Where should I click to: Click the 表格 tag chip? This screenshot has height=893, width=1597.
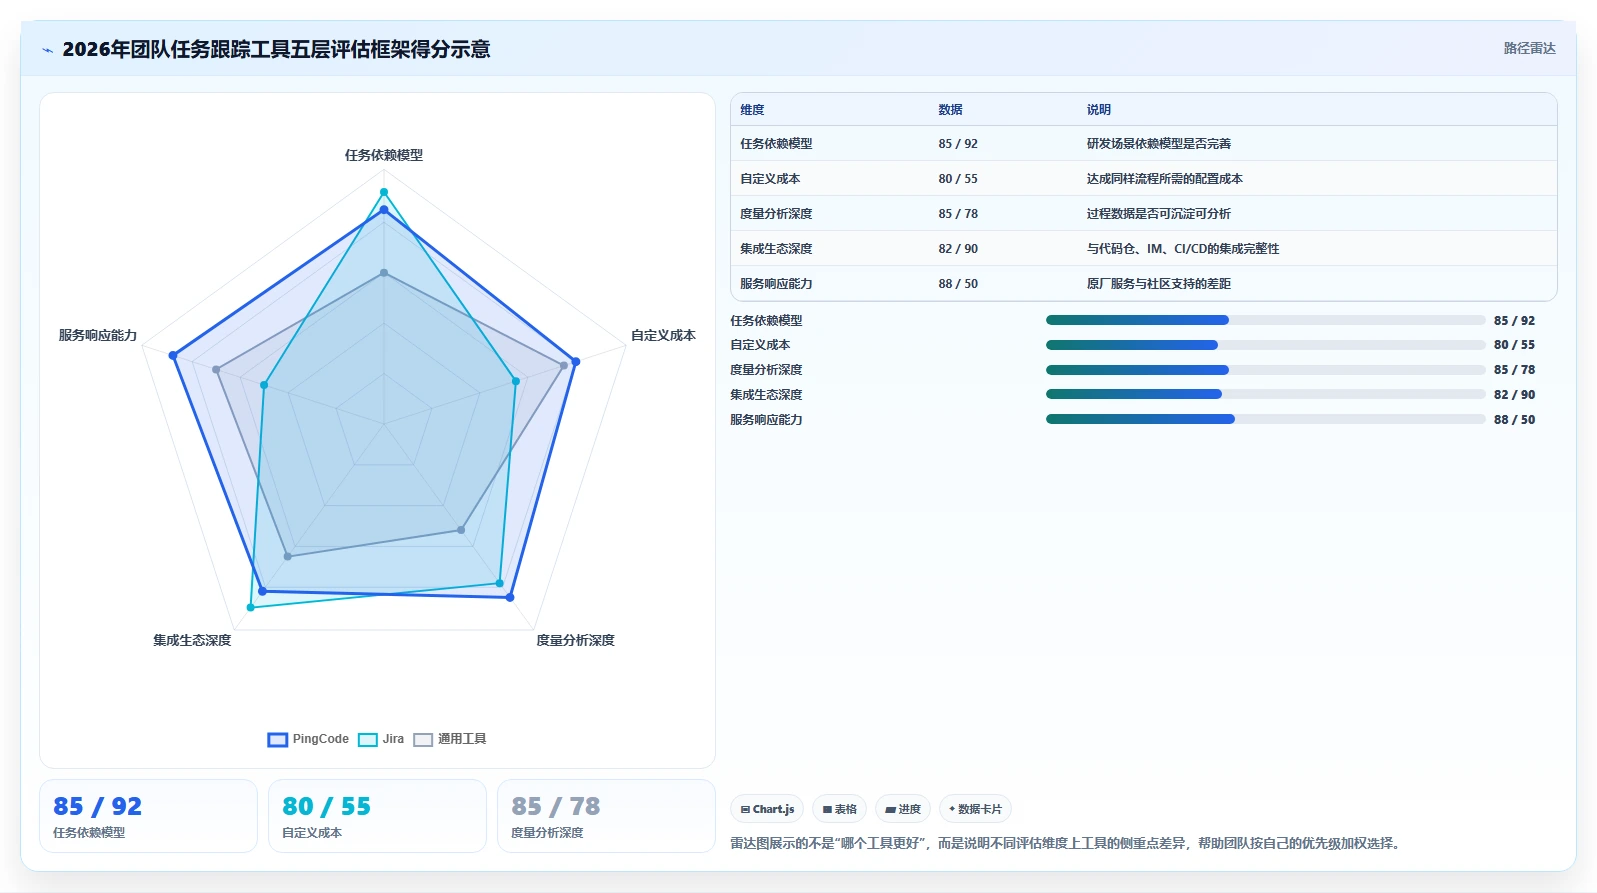[839, 809]
